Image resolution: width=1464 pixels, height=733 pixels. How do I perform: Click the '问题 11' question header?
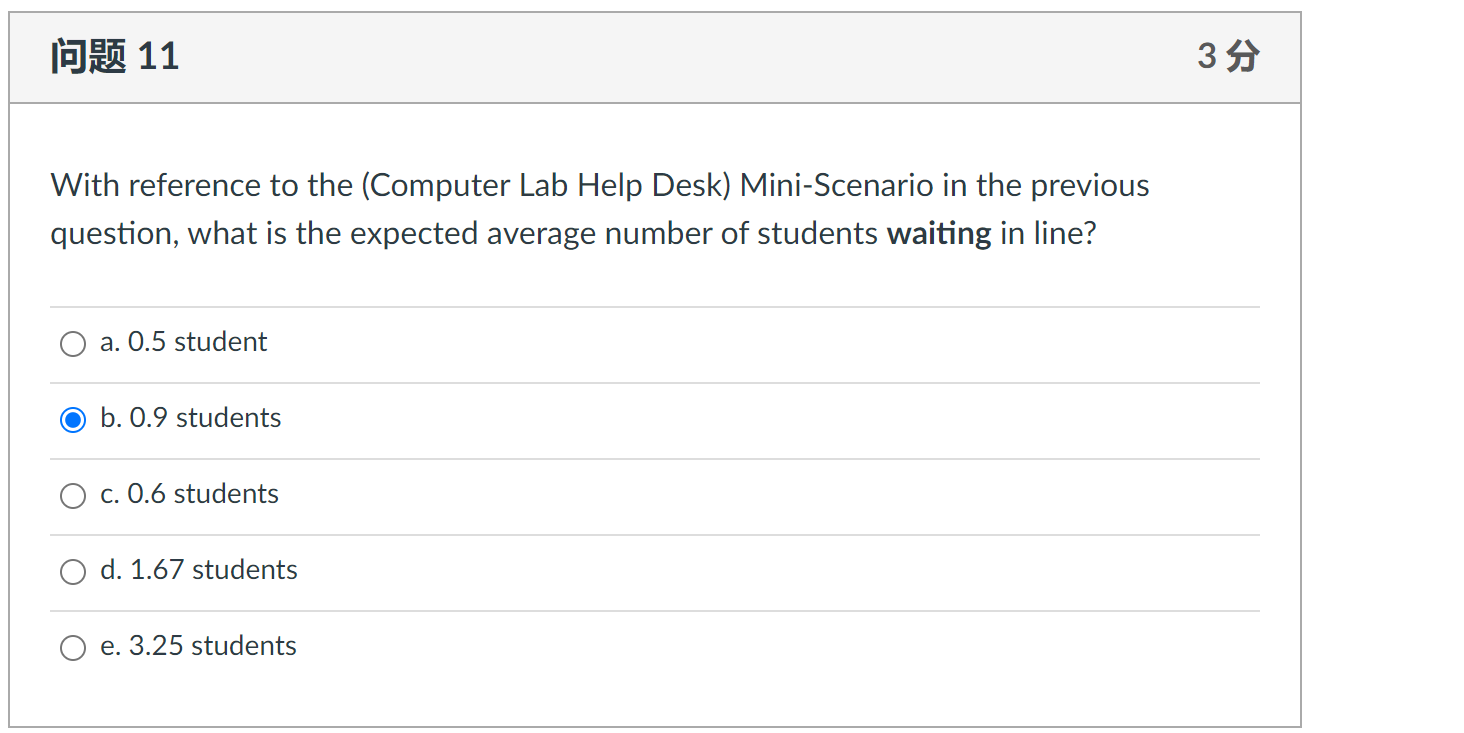(114, 56)
